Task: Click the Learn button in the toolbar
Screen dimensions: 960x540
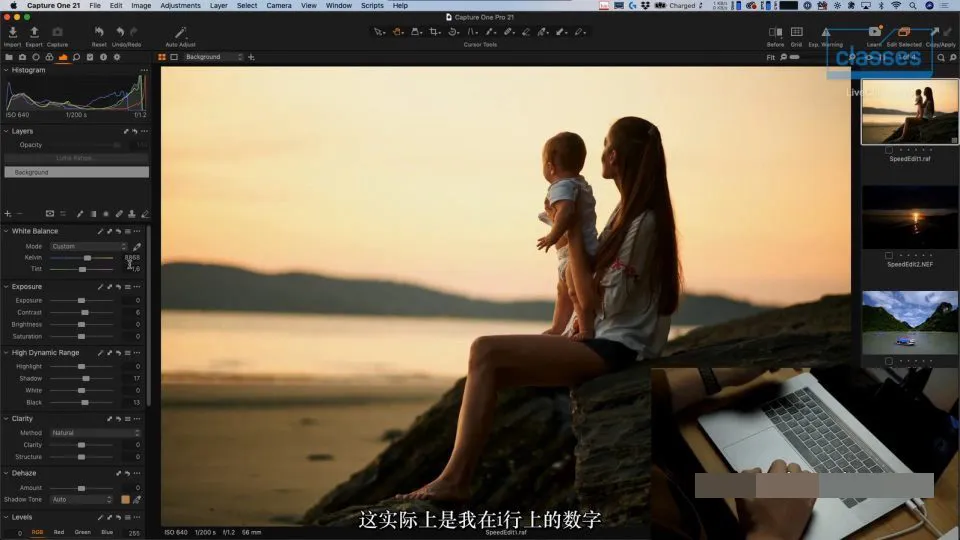Action: pos(874,32)
